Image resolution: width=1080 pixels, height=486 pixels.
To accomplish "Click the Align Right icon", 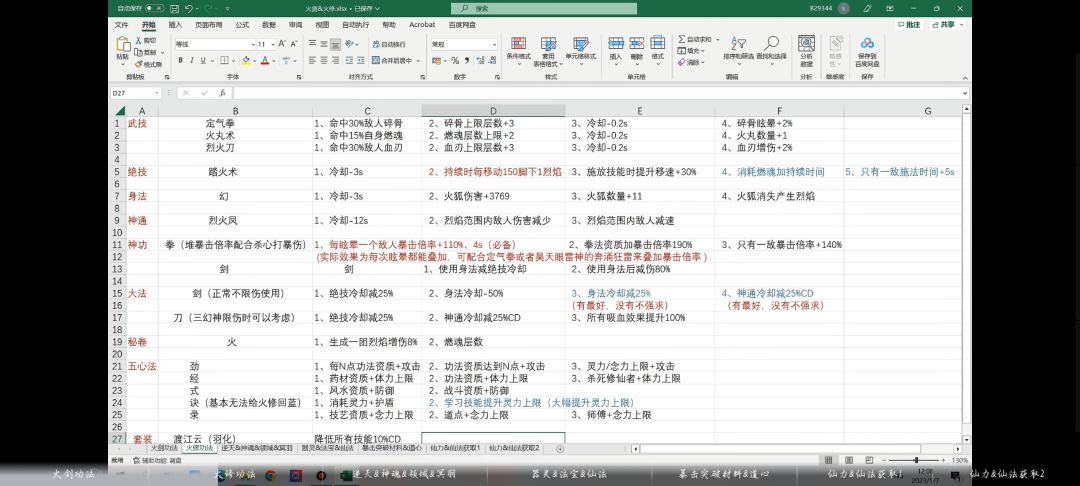I will pyautogui.click(x=335, y=61).
